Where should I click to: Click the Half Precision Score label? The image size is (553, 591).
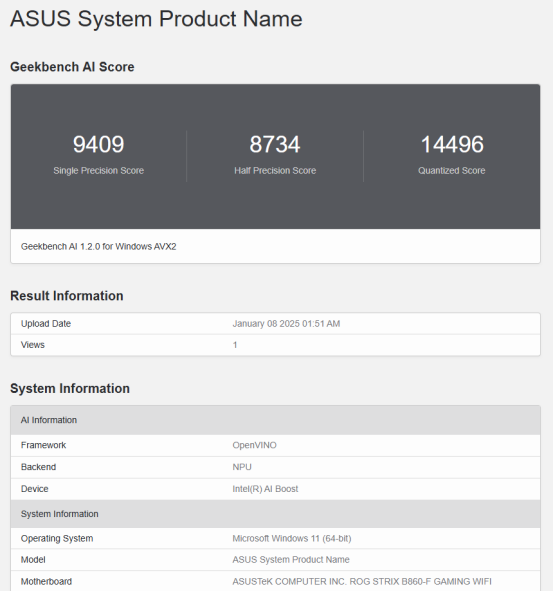[x=275, y=170]
